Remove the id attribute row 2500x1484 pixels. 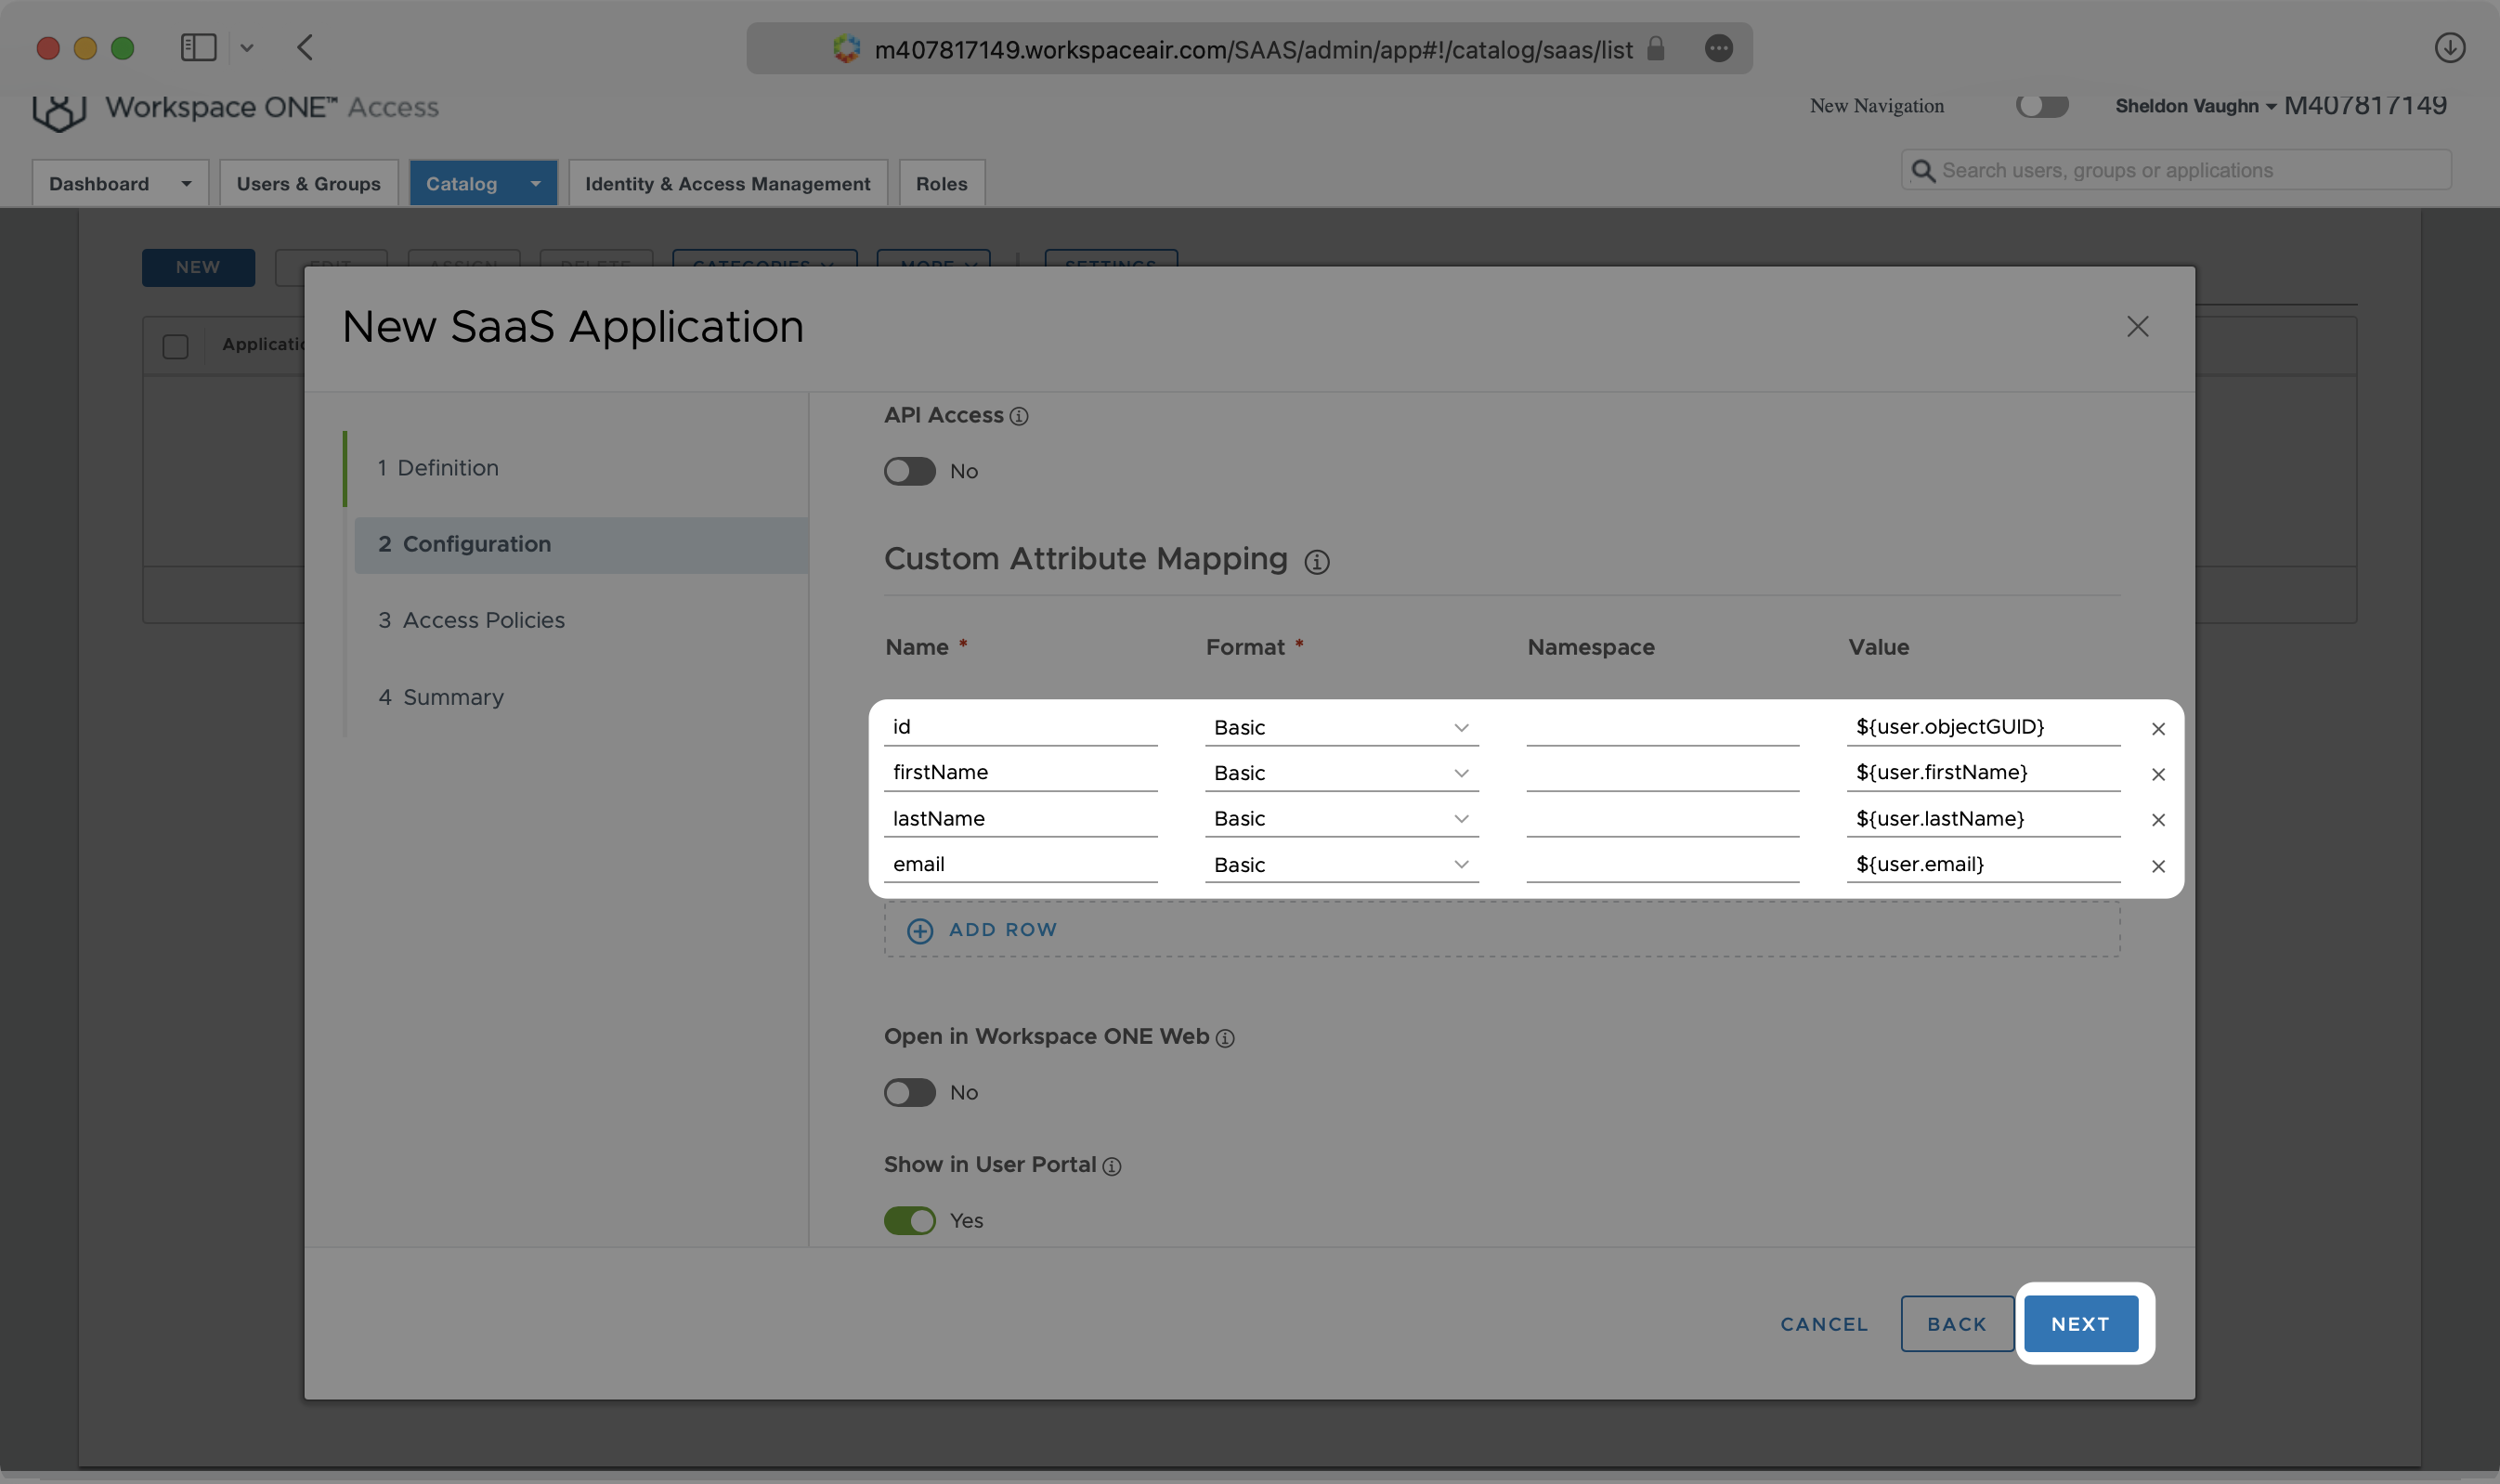tap(2158, 728)
